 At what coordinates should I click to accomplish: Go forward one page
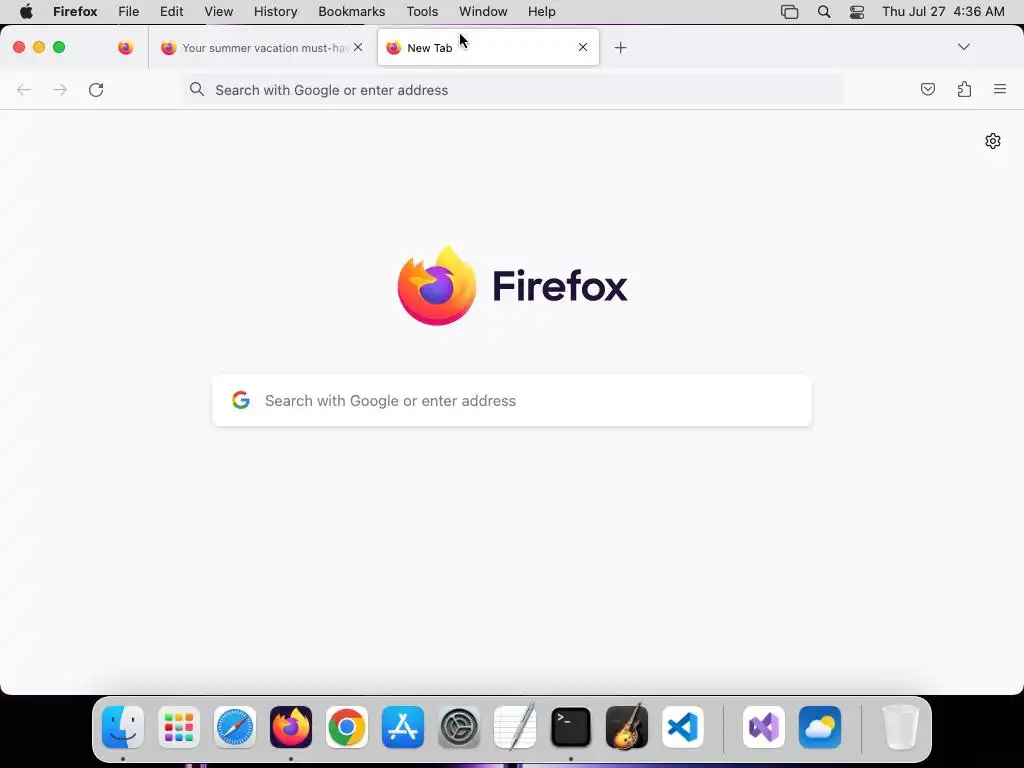pos(60,89)
